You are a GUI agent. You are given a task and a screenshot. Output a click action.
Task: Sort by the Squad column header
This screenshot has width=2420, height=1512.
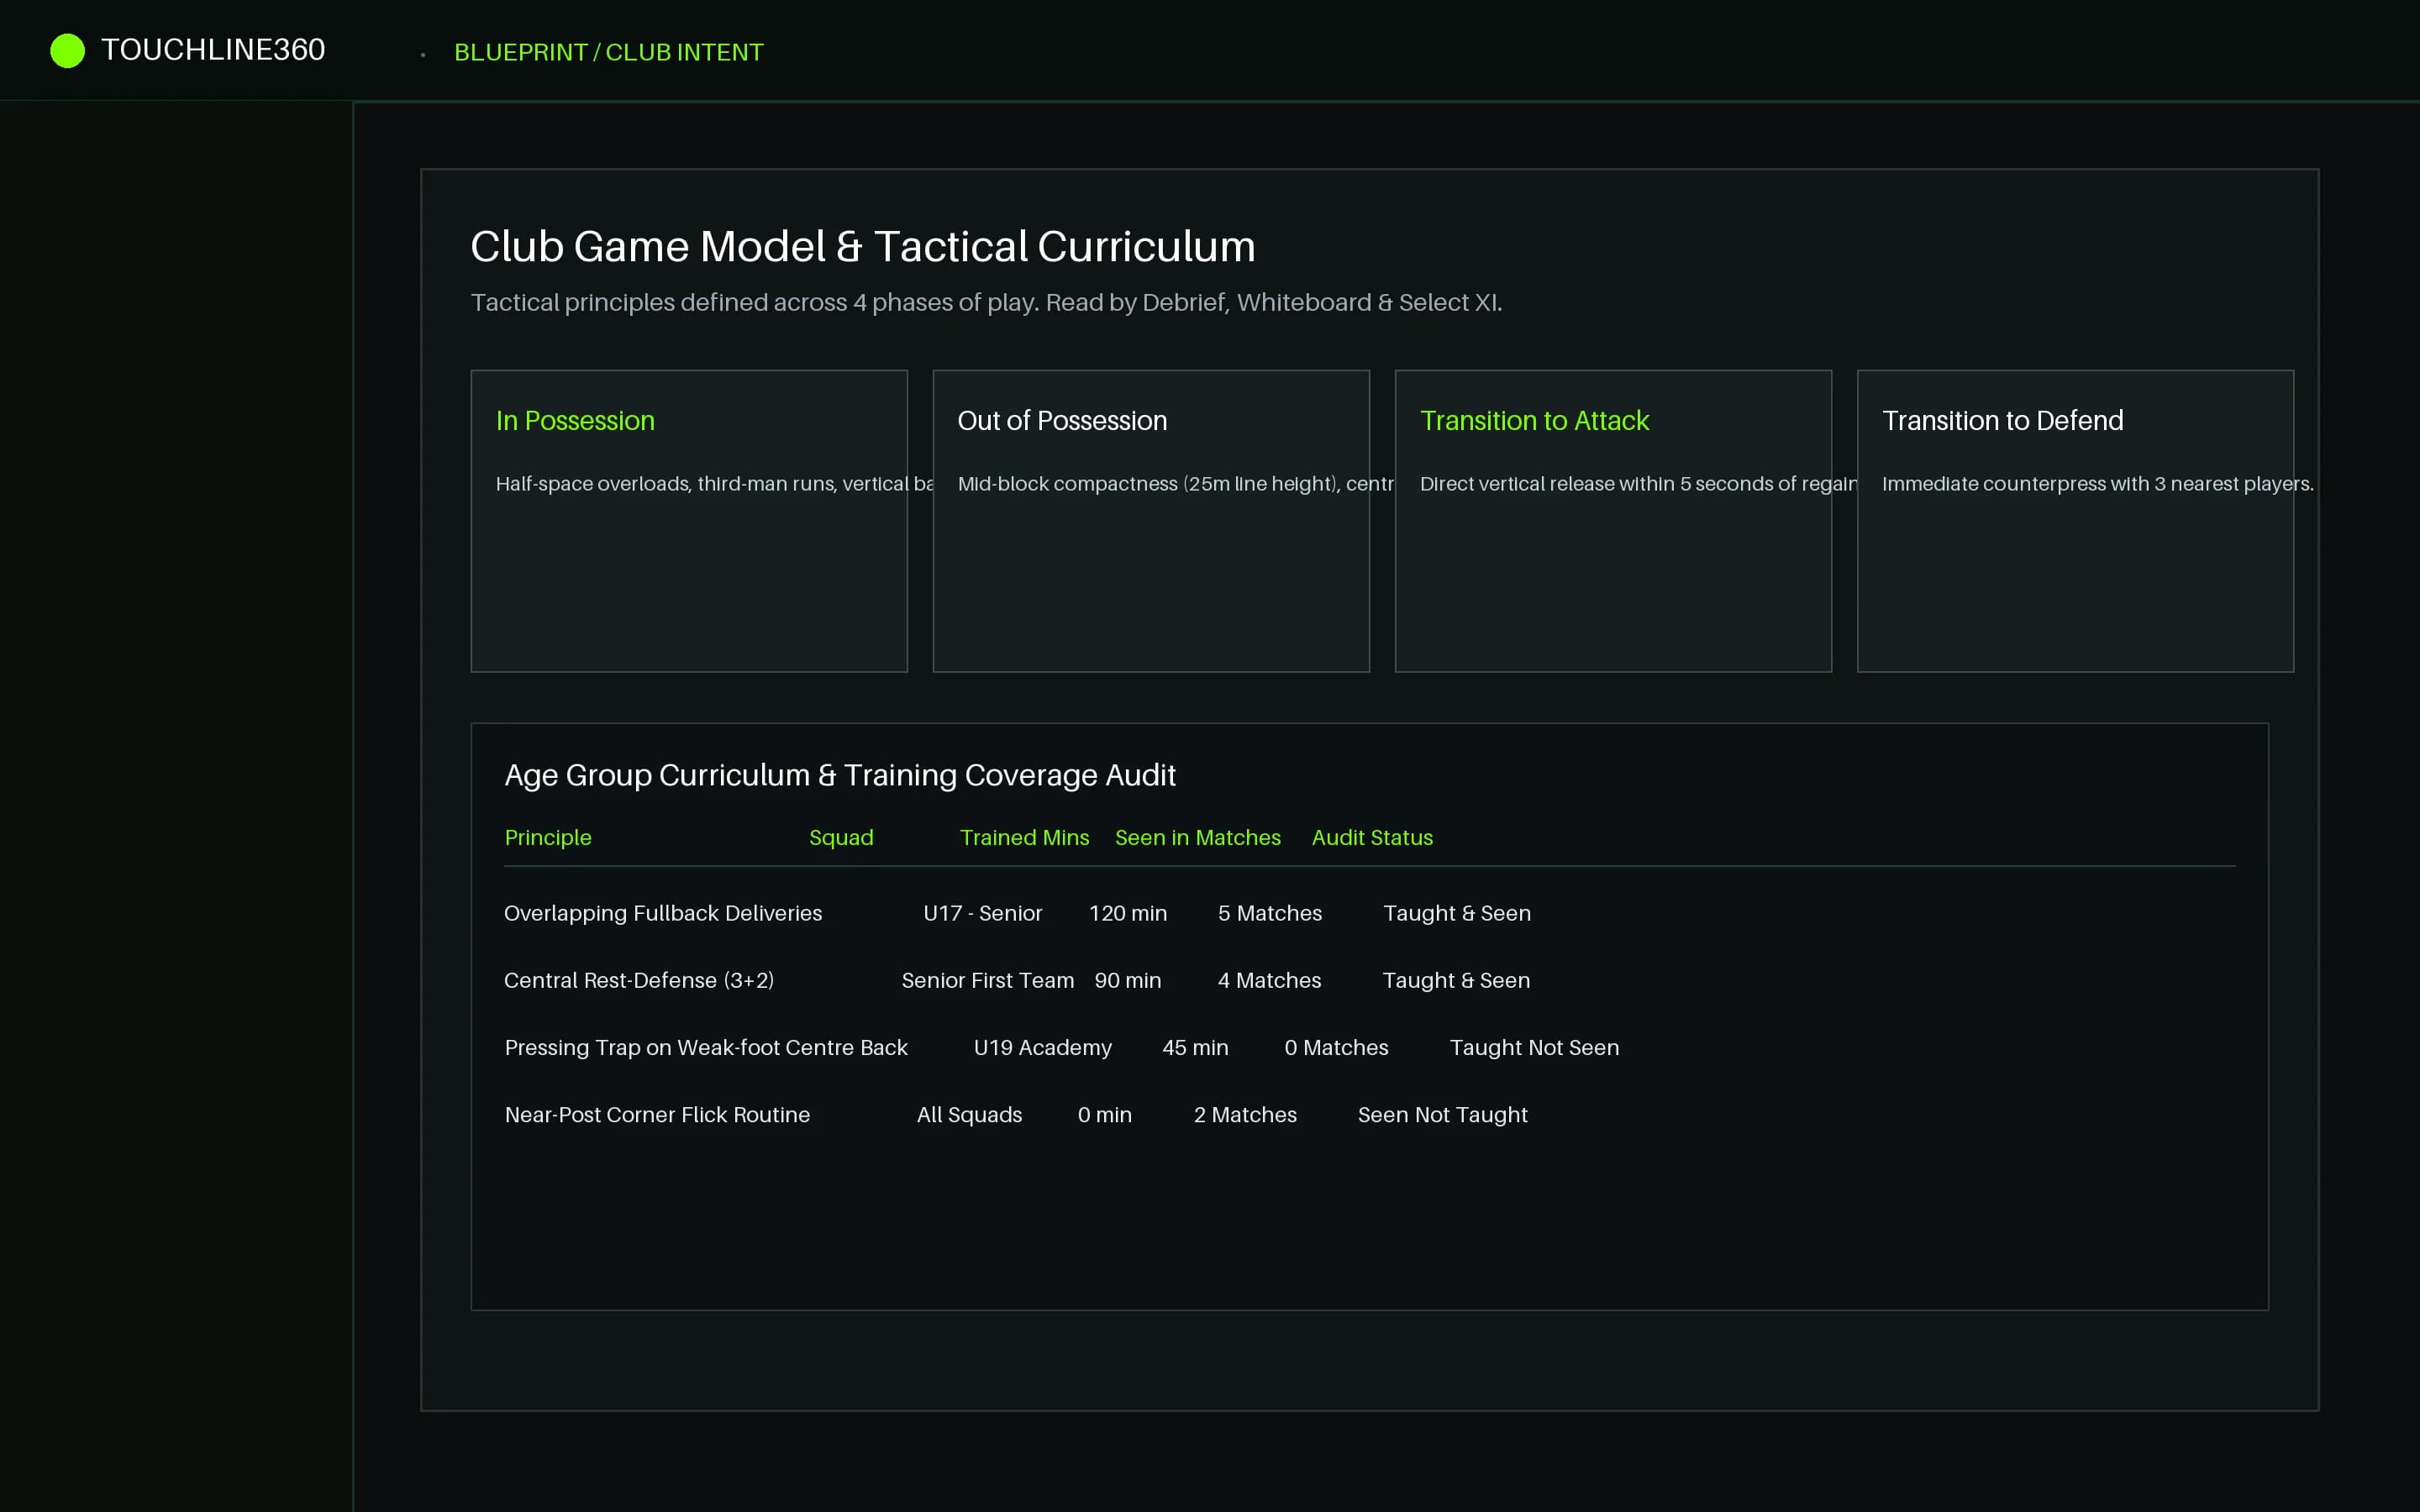click(x=841, y=838)
